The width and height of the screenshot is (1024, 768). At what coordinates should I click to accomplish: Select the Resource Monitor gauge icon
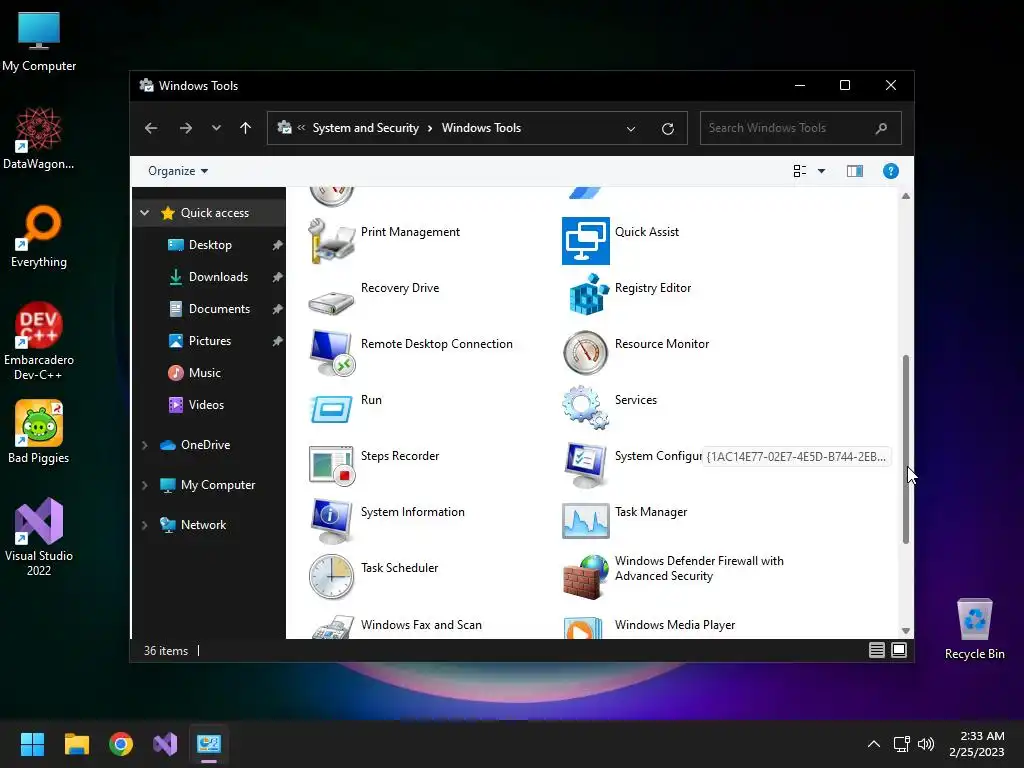pos(585,353)
